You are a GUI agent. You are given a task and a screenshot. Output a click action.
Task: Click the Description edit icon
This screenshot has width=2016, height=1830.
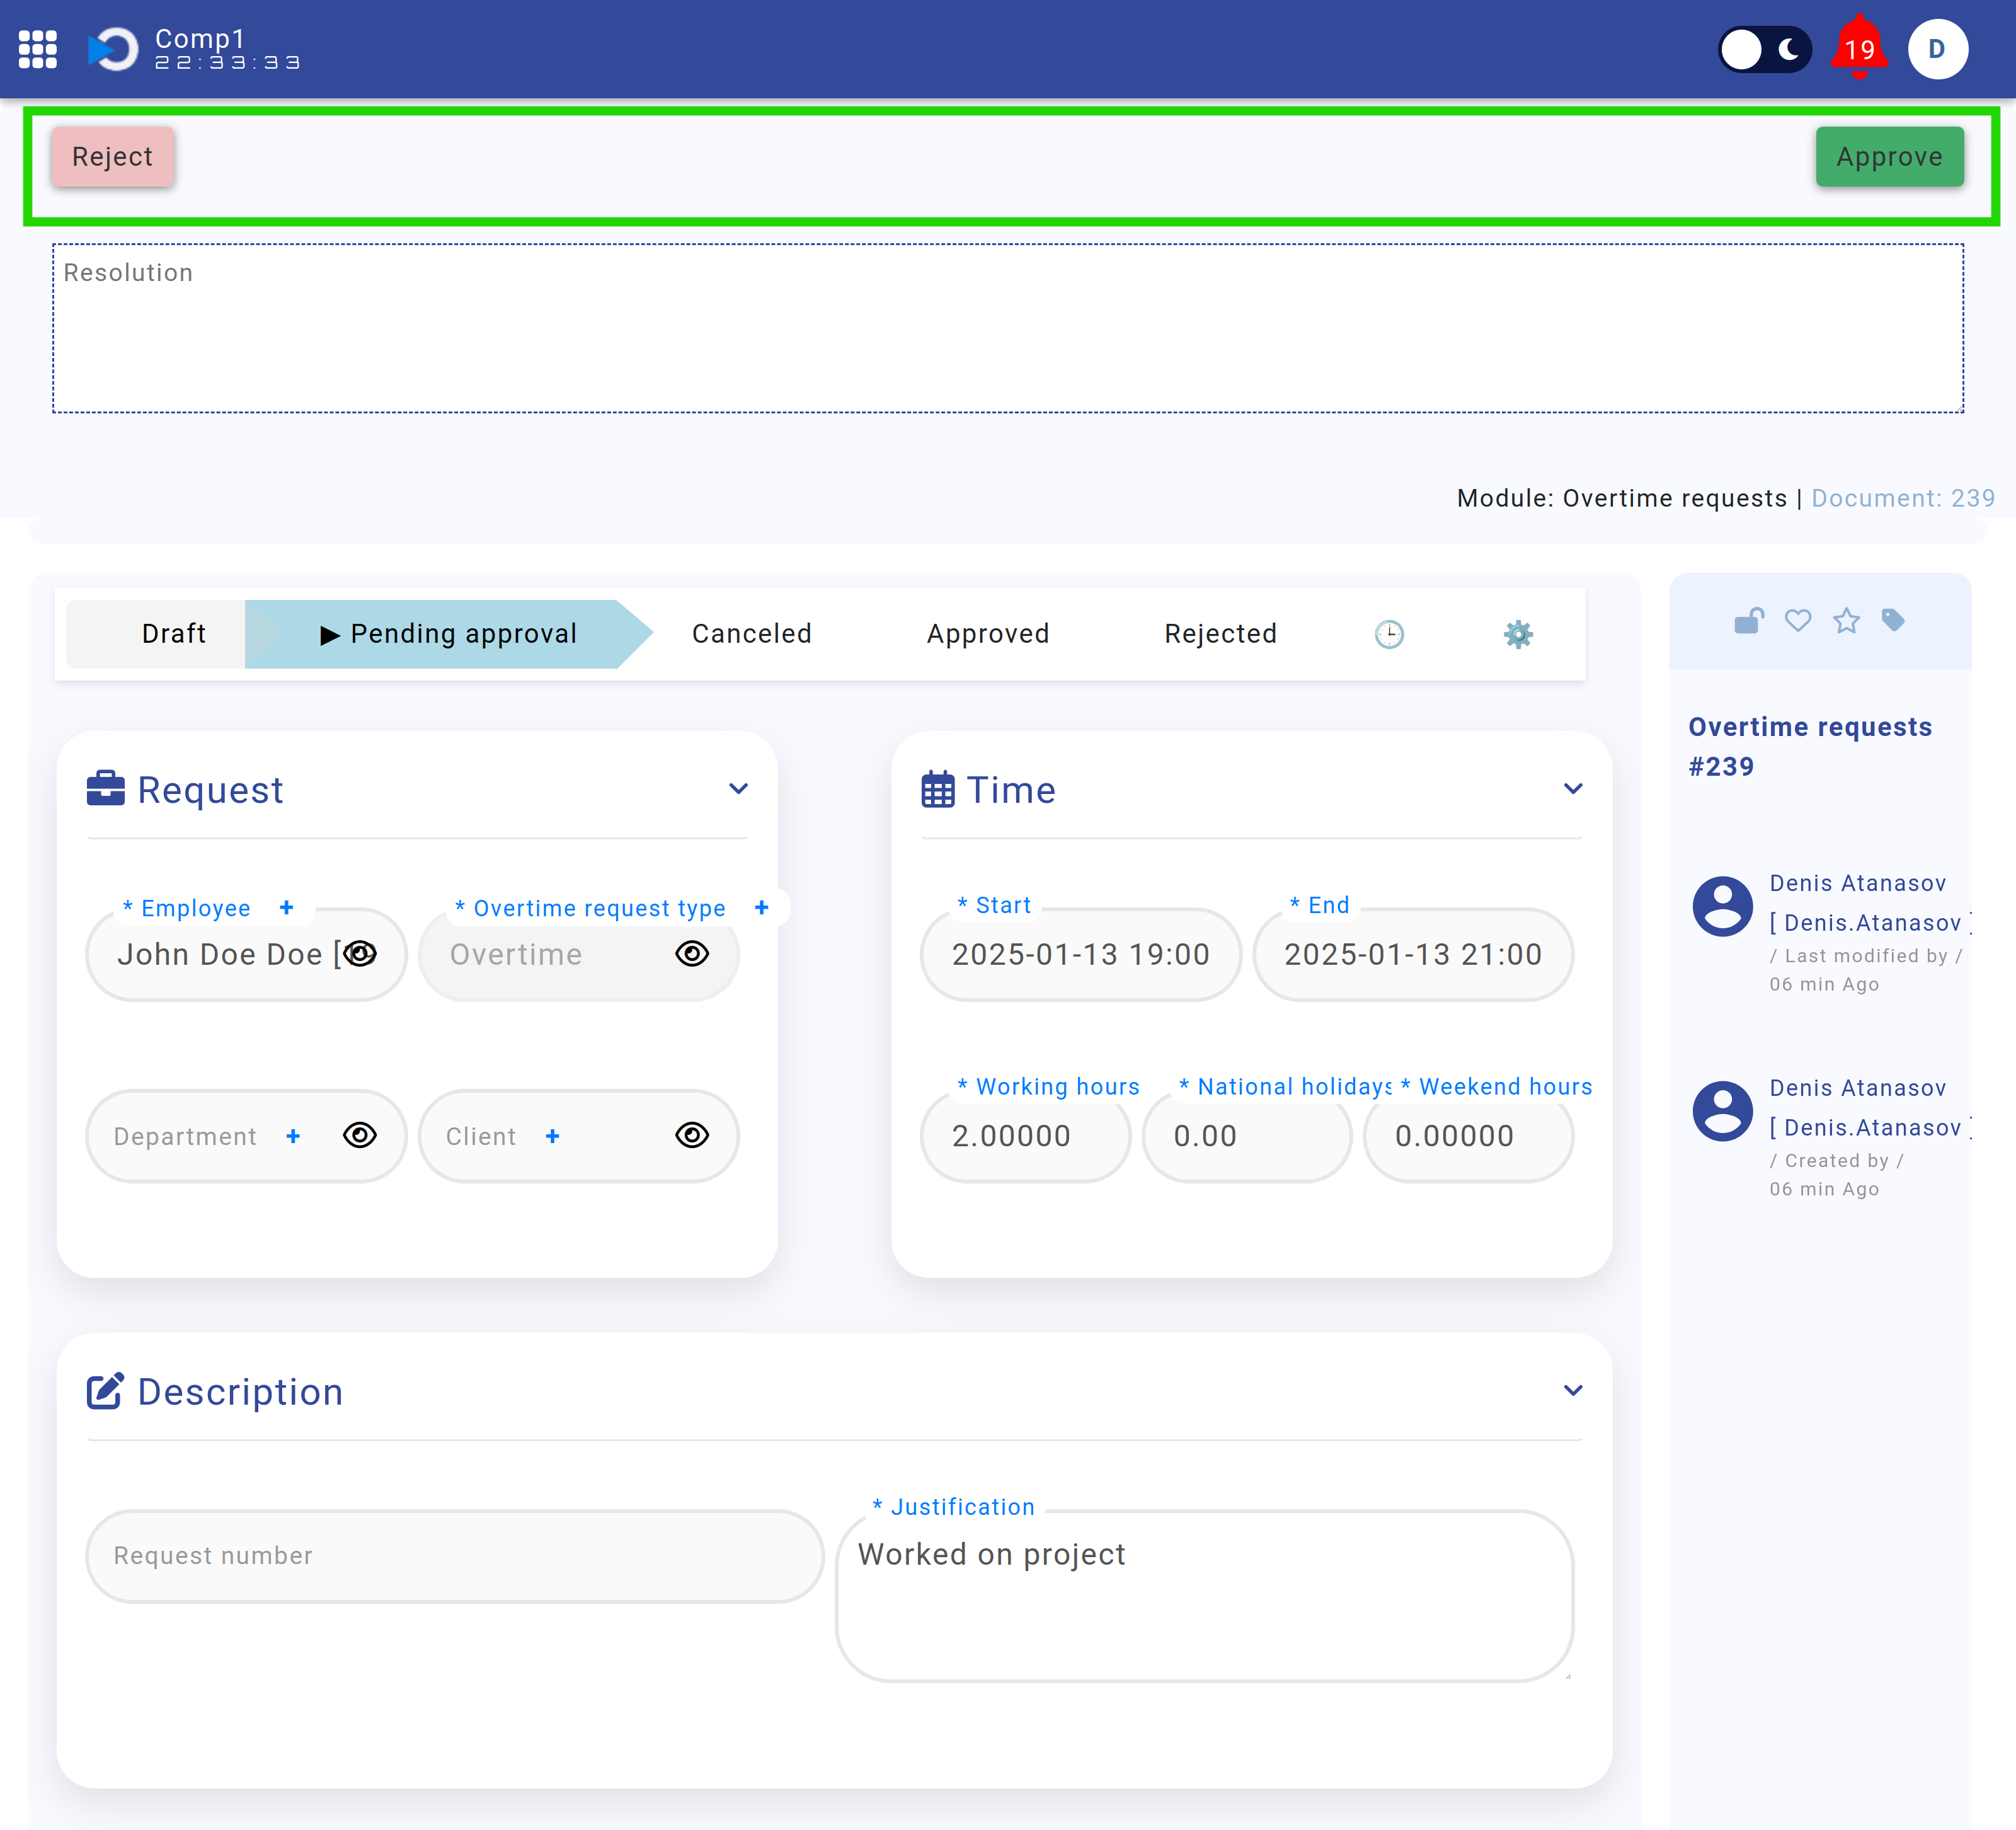click(106, 1391)
